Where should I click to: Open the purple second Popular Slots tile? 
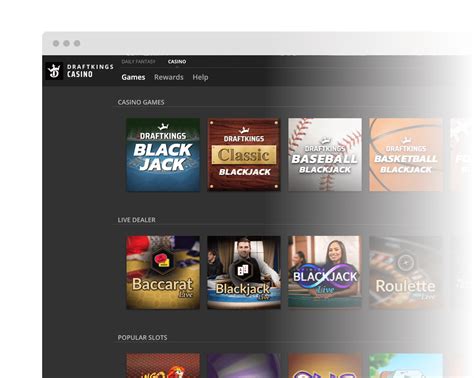pos(244,366)
